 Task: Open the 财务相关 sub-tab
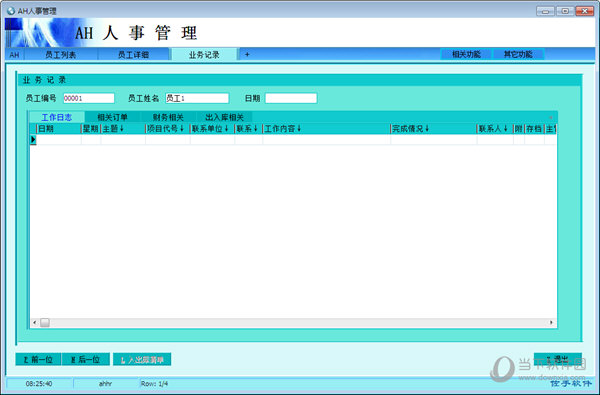click(x=168, y=117)
